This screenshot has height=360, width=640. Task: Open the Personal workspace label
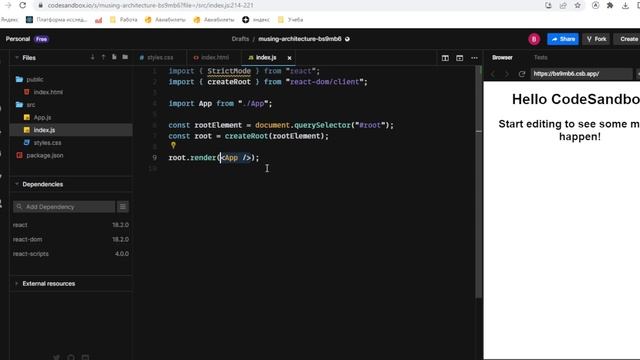[18, 39]
